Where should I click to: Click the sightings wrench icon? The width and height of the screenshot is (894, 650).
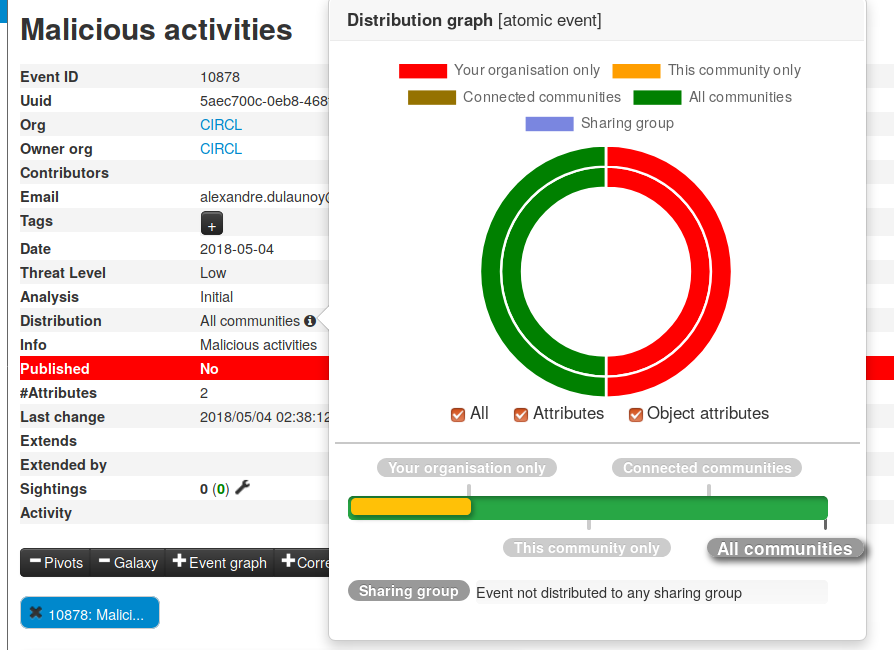point(242,488)
